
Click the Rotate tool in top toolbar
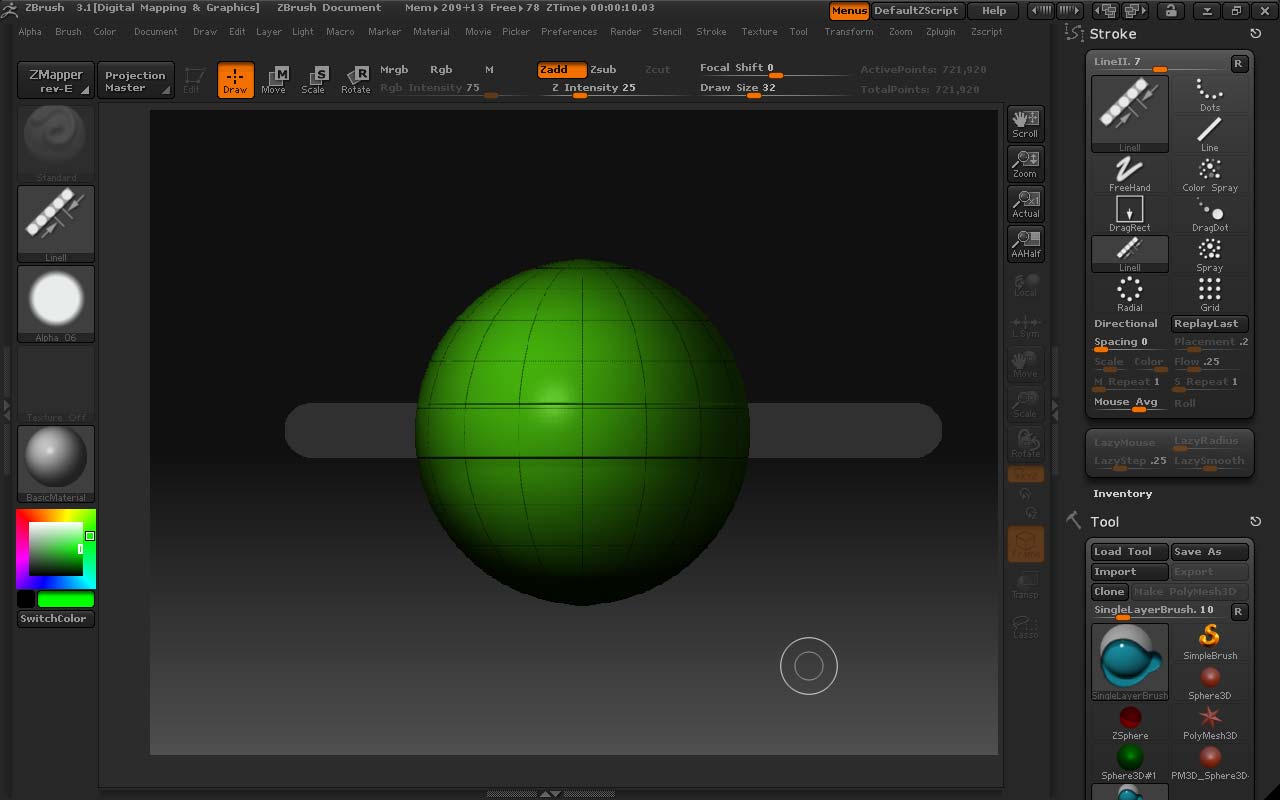click(355, 80)
